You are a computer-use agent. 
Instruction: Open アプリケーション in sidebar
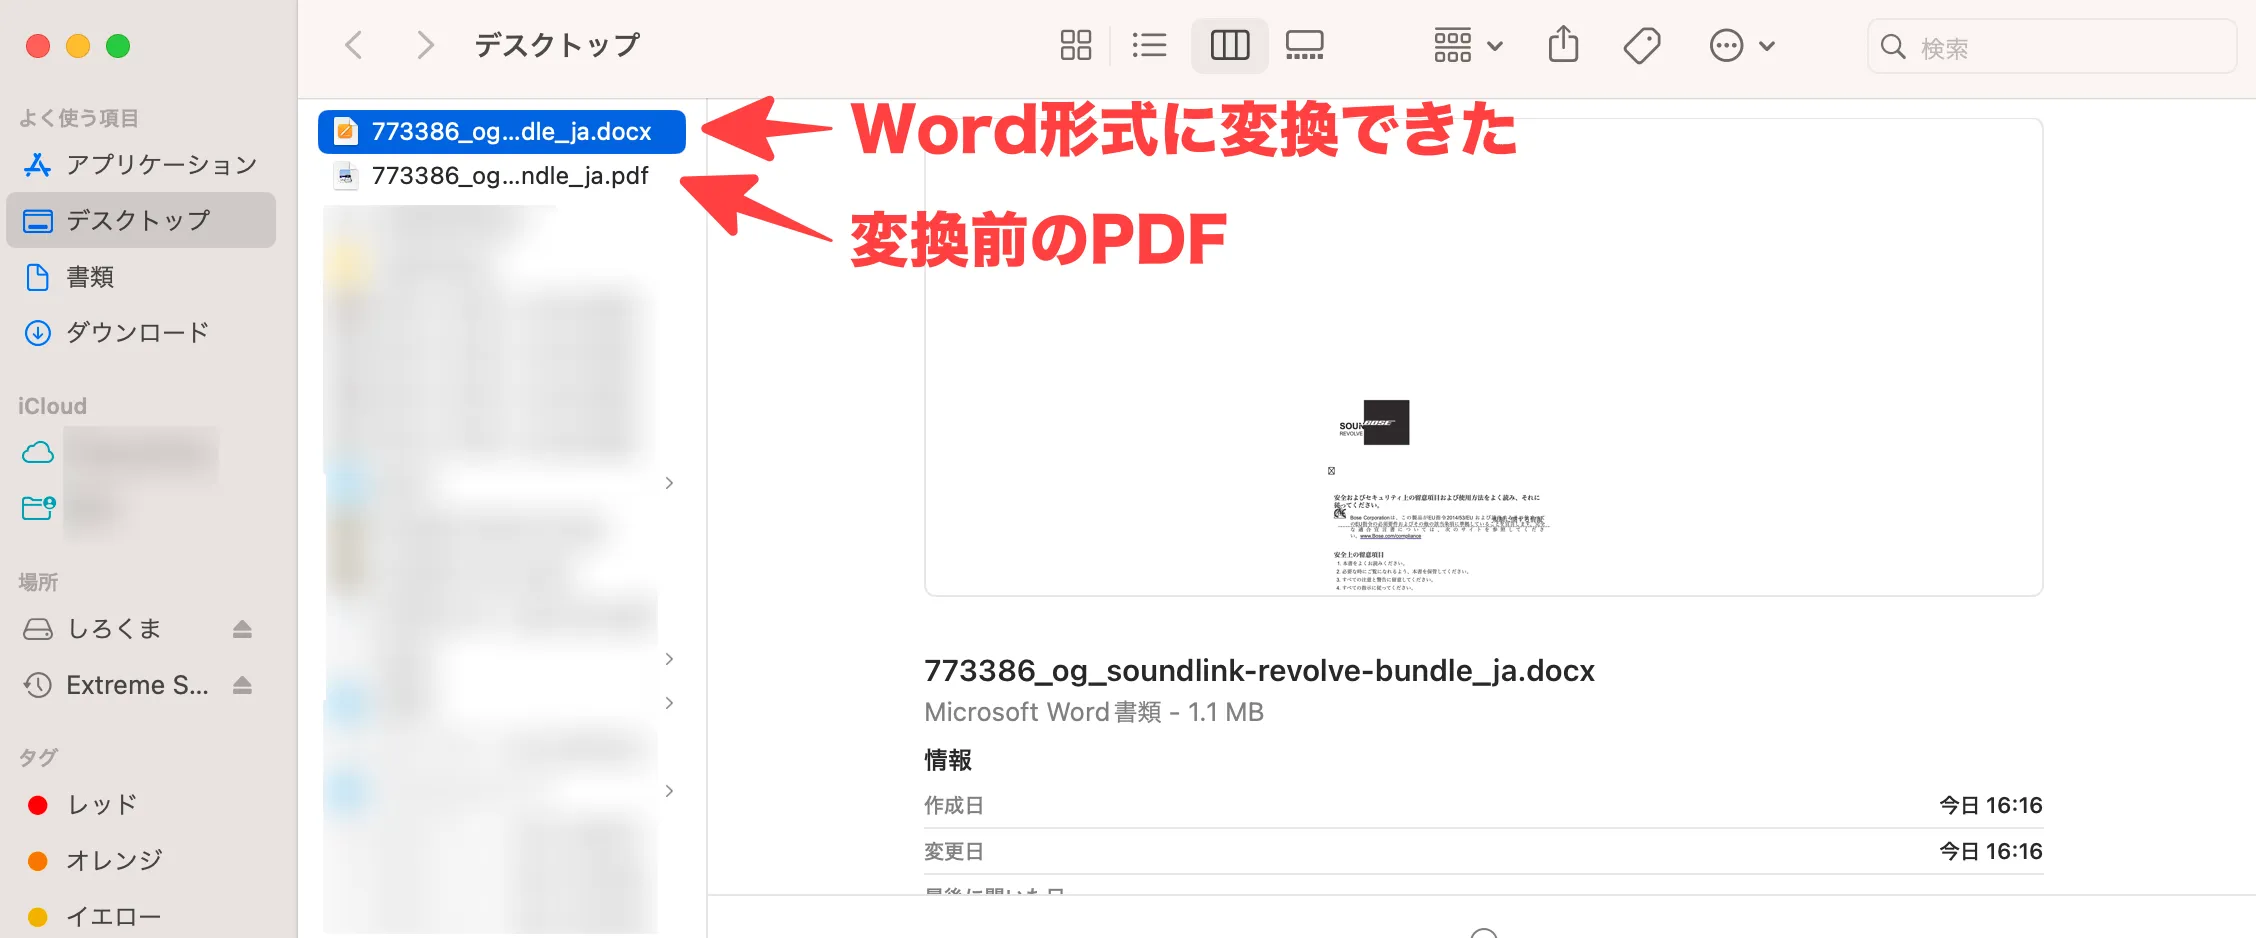click(141, 164)
